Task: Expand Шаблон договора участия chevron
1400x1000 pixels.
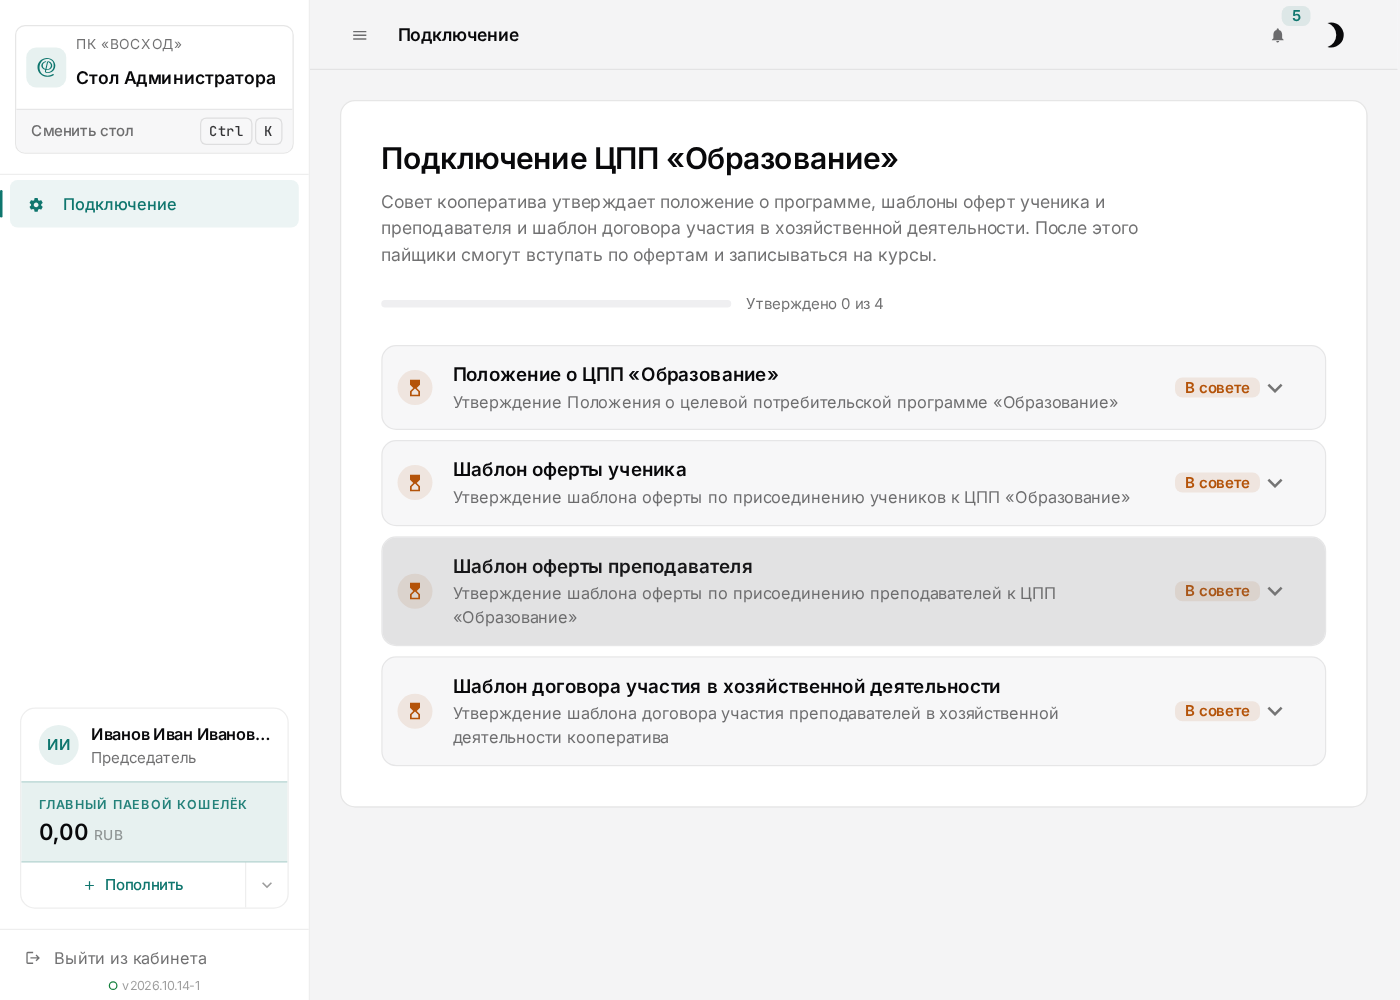Action: (1275, 711)
